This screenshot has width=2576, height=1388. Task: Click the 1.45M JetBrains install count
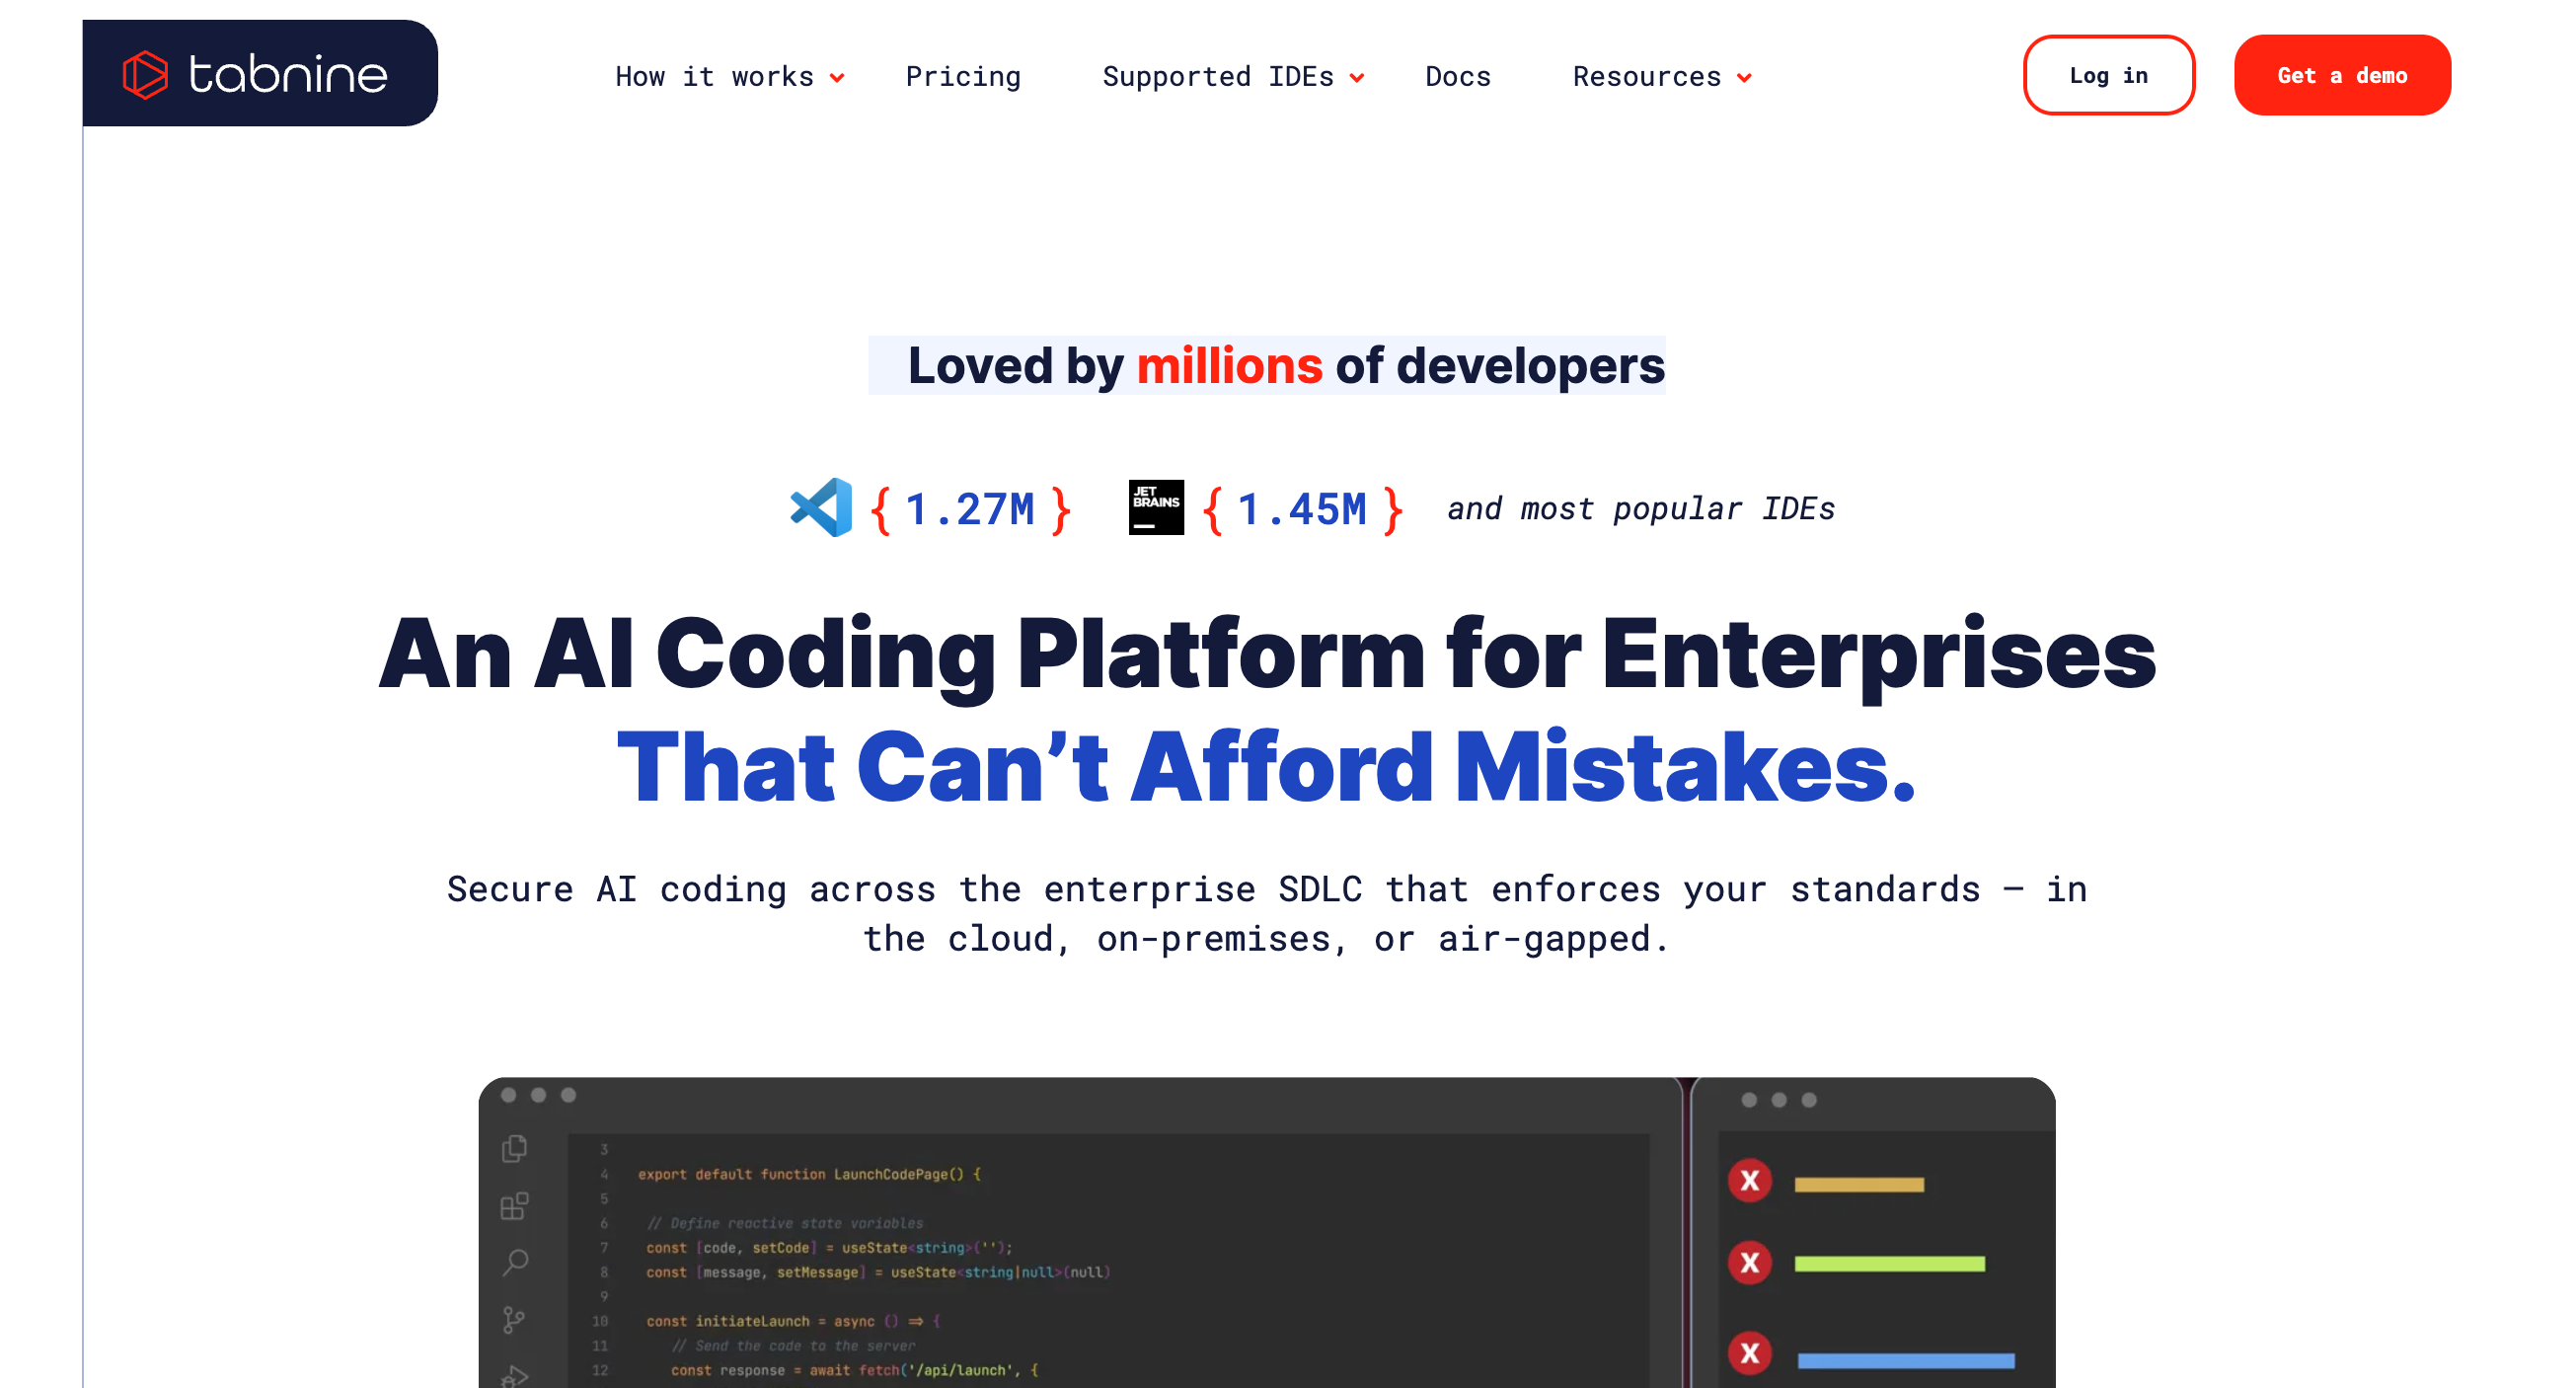coord(1301,510)
